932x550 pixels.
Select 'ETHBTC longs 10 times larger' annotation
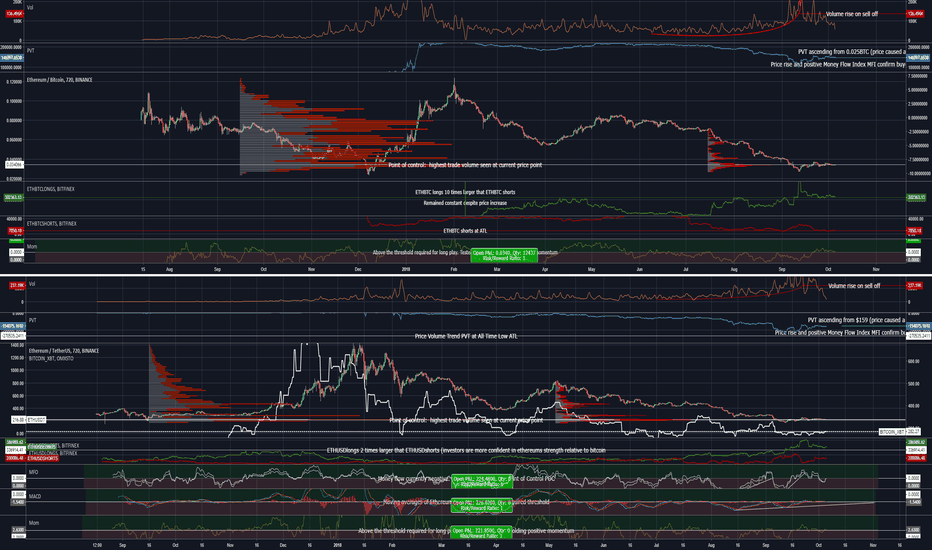[x=465, y=192]
